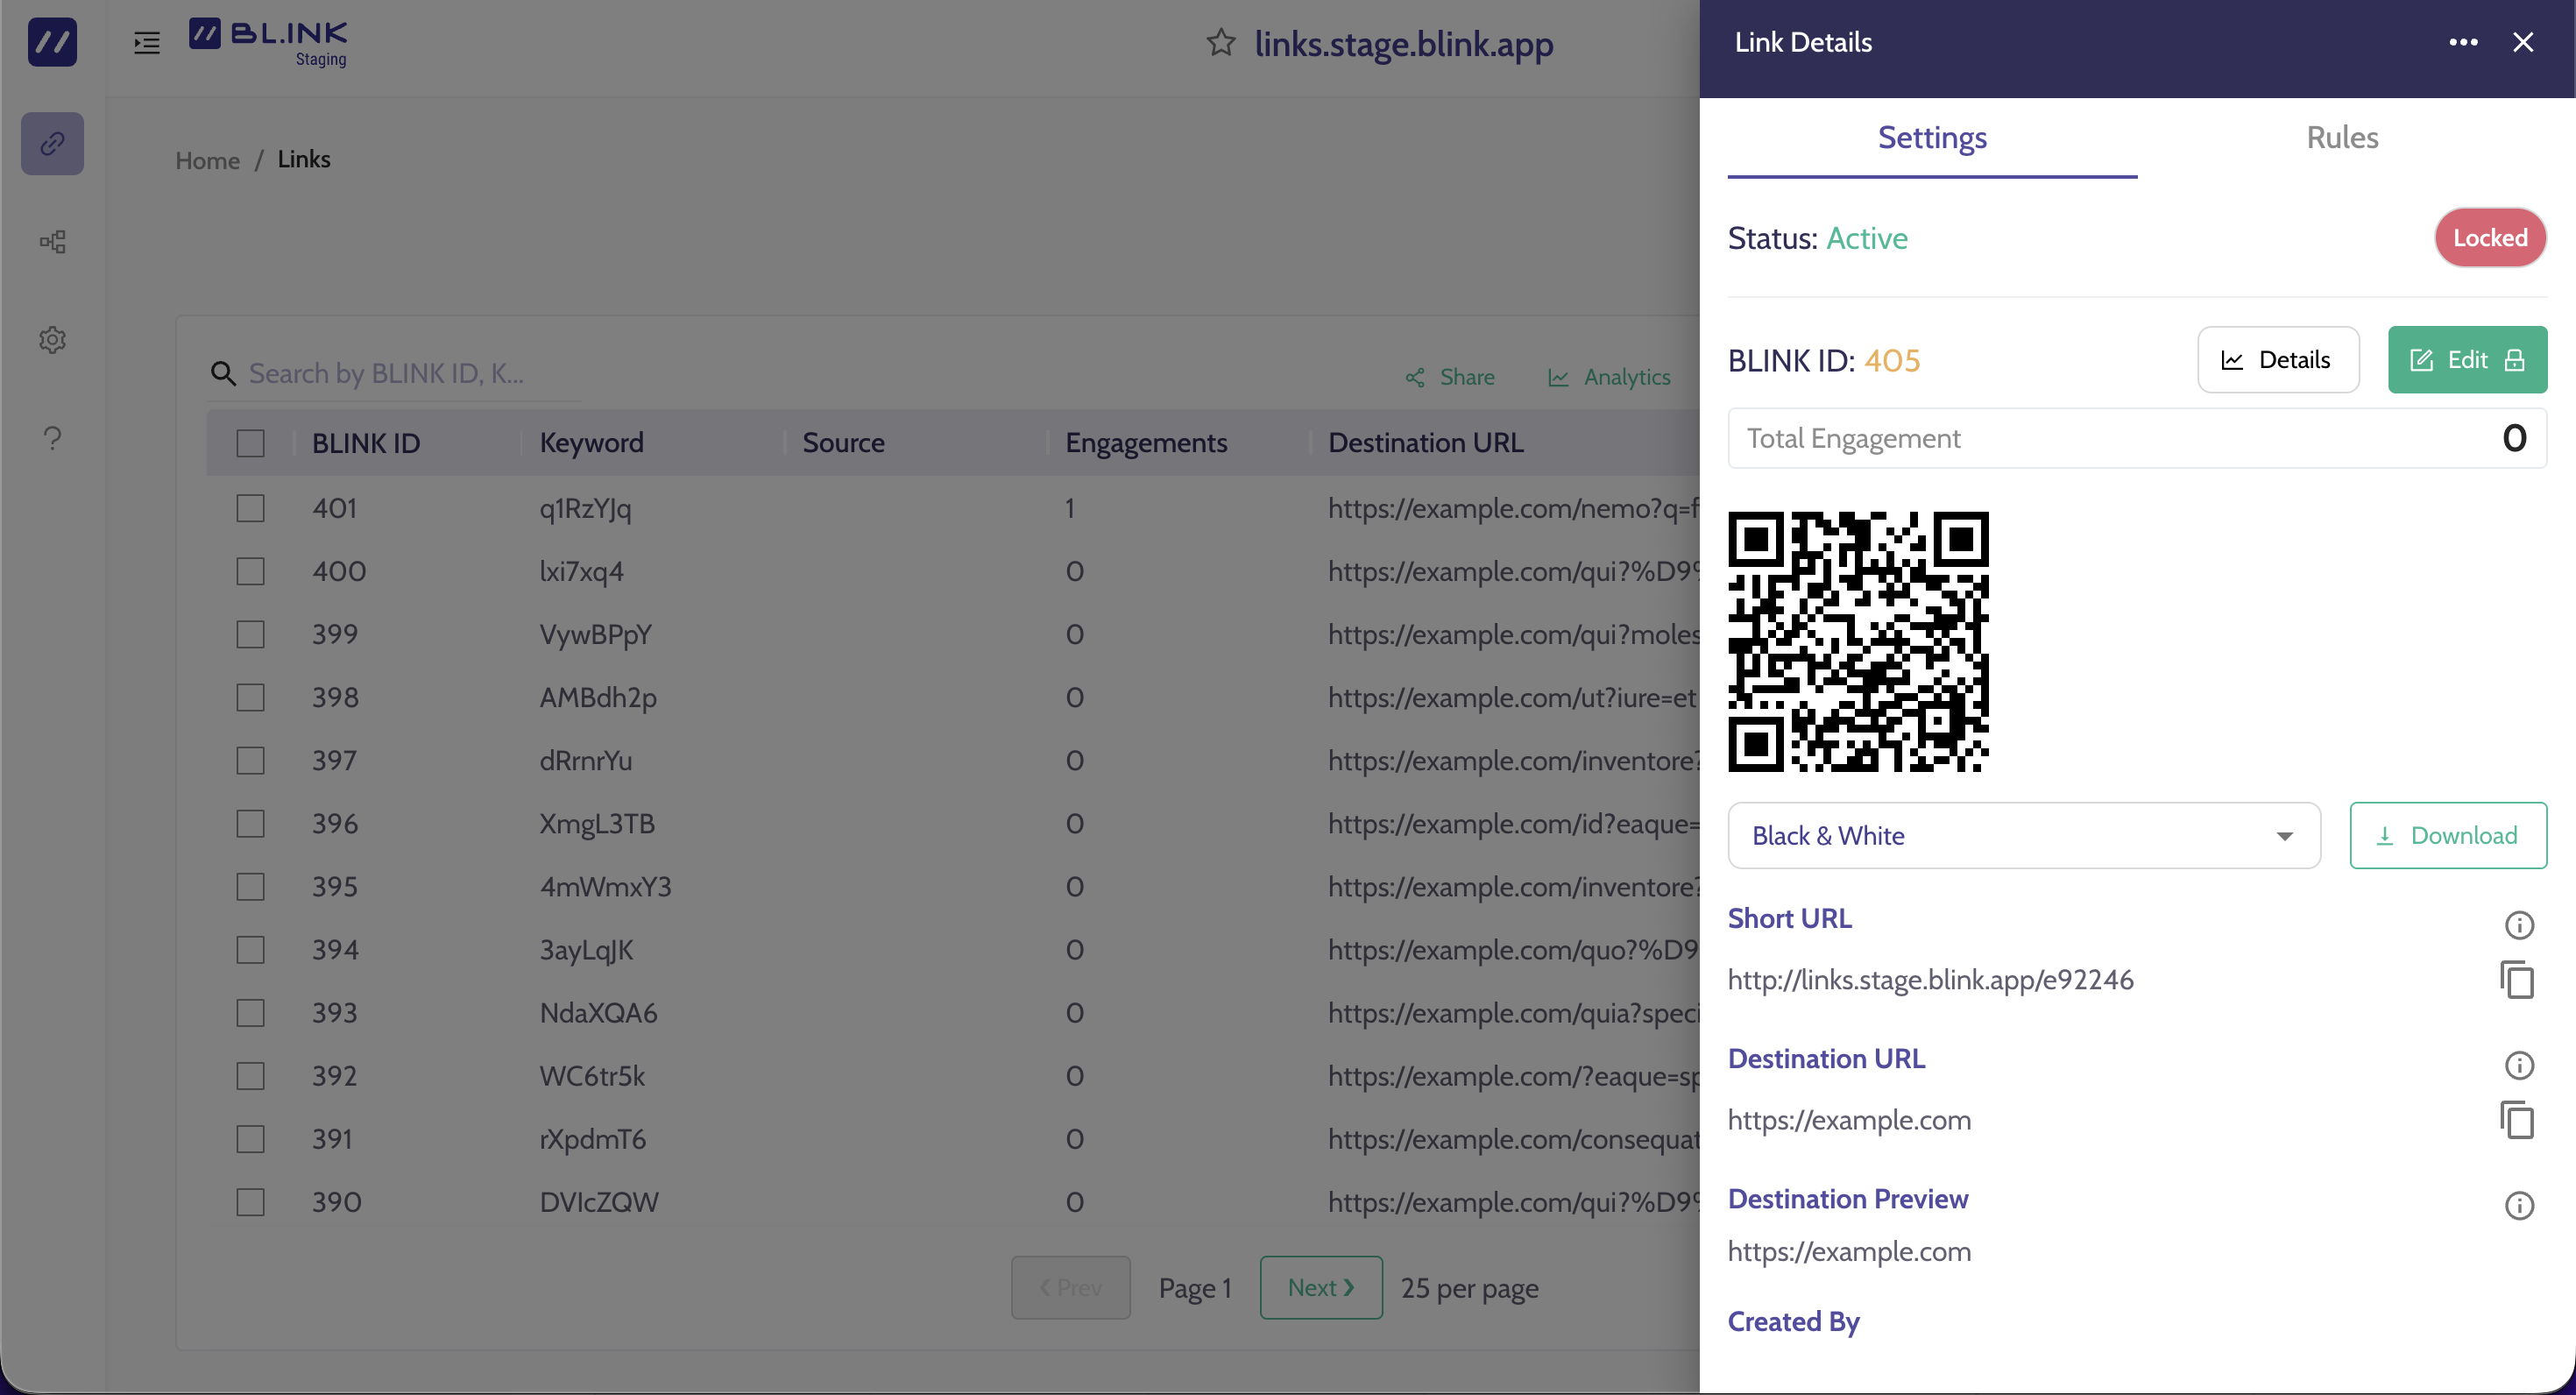Go to the Next page of links

1320,1288
